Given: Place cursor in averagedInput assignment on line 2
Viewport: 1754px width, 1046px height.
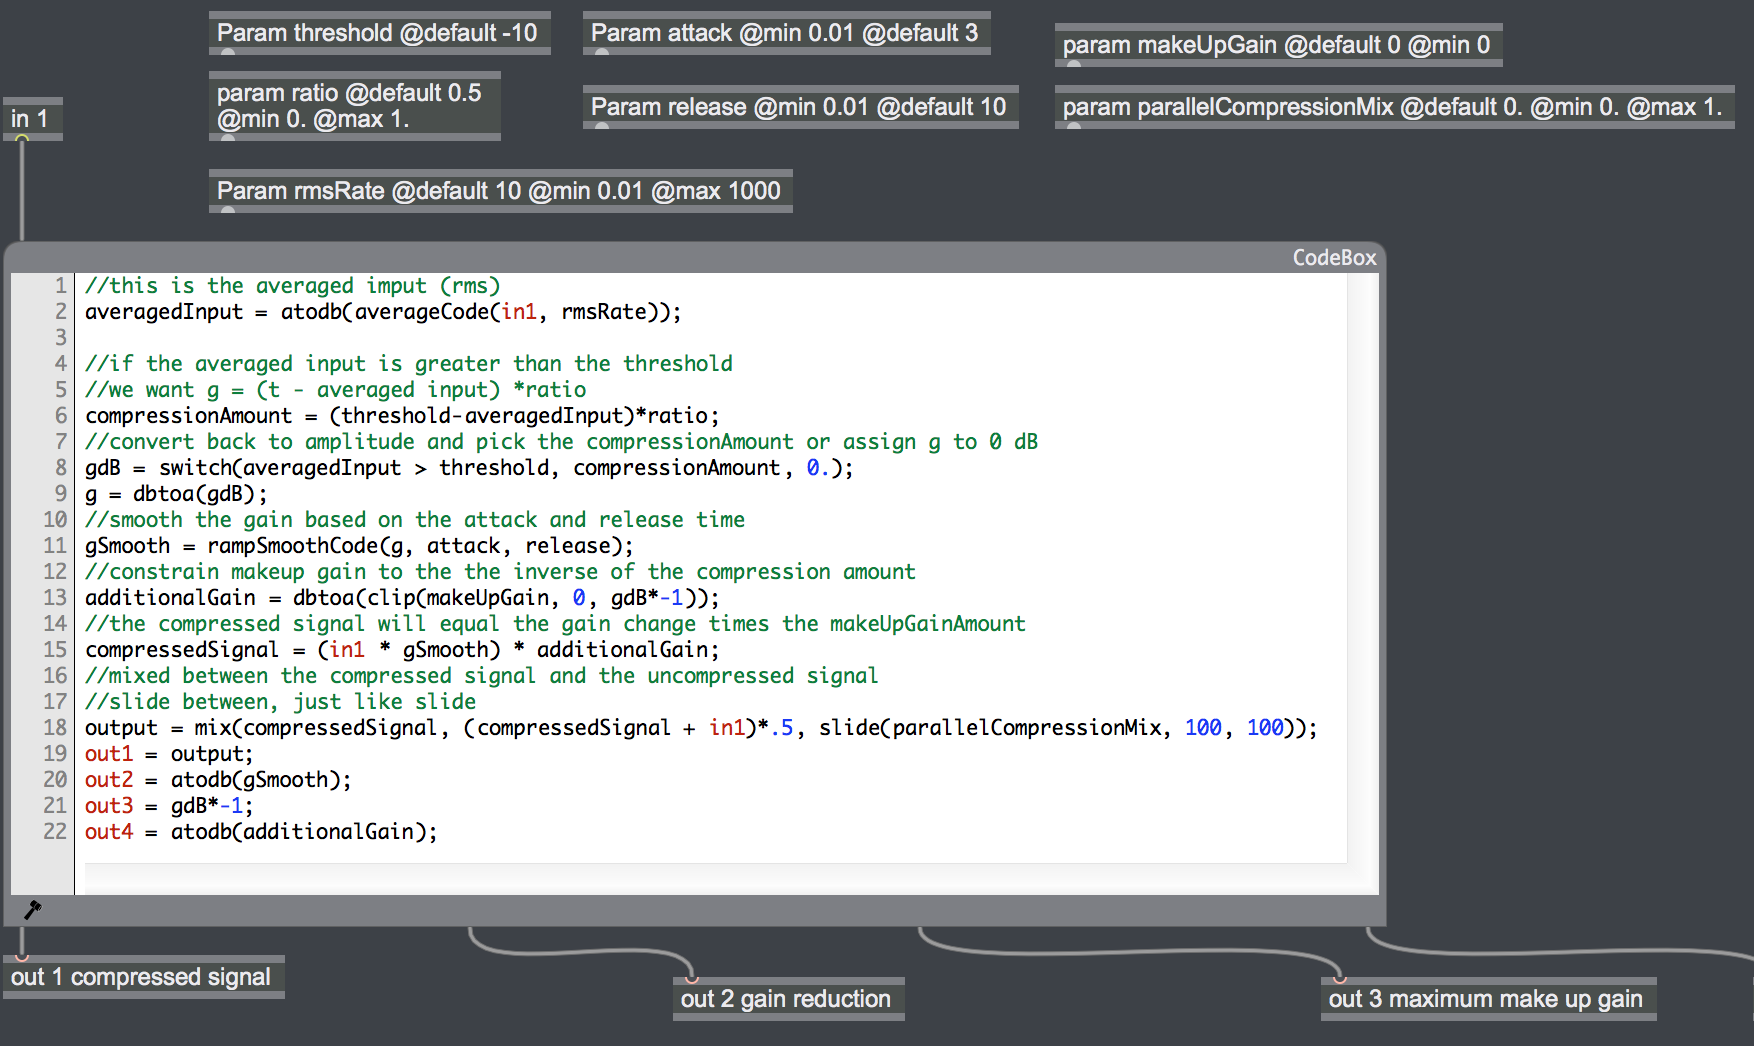Looking at the screenshot, I should point(382,312).
